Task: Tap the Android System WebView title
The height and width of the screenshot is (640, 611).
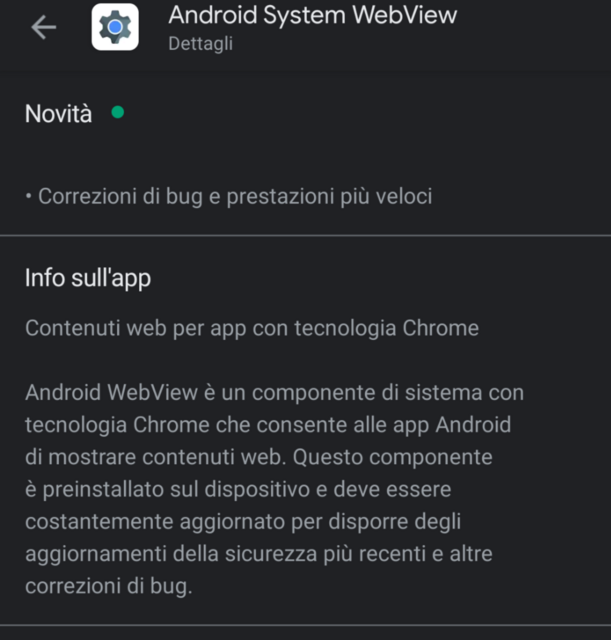Action: 313,15
